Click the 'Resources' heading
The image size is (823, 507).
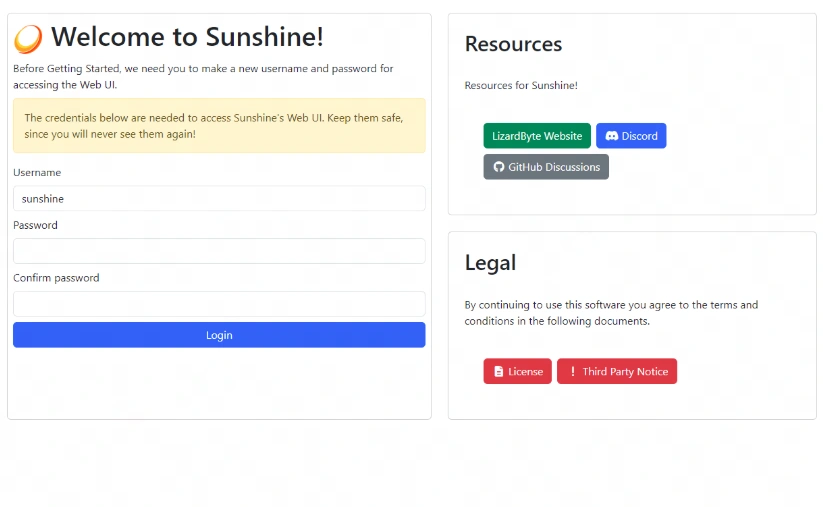513,44
